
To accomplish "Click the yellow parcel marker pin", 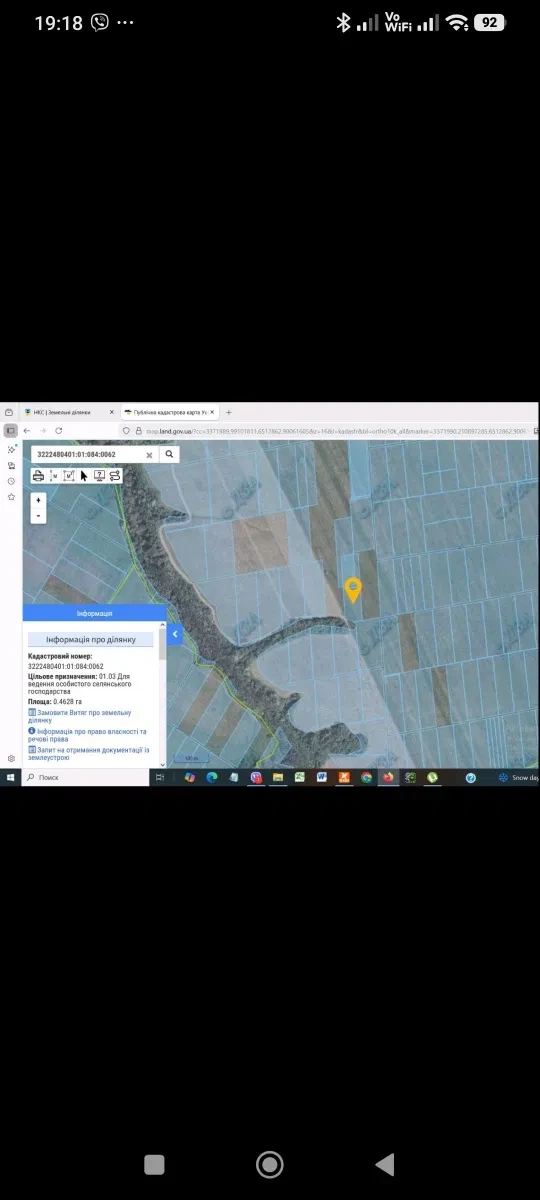I will pos(353,590).
